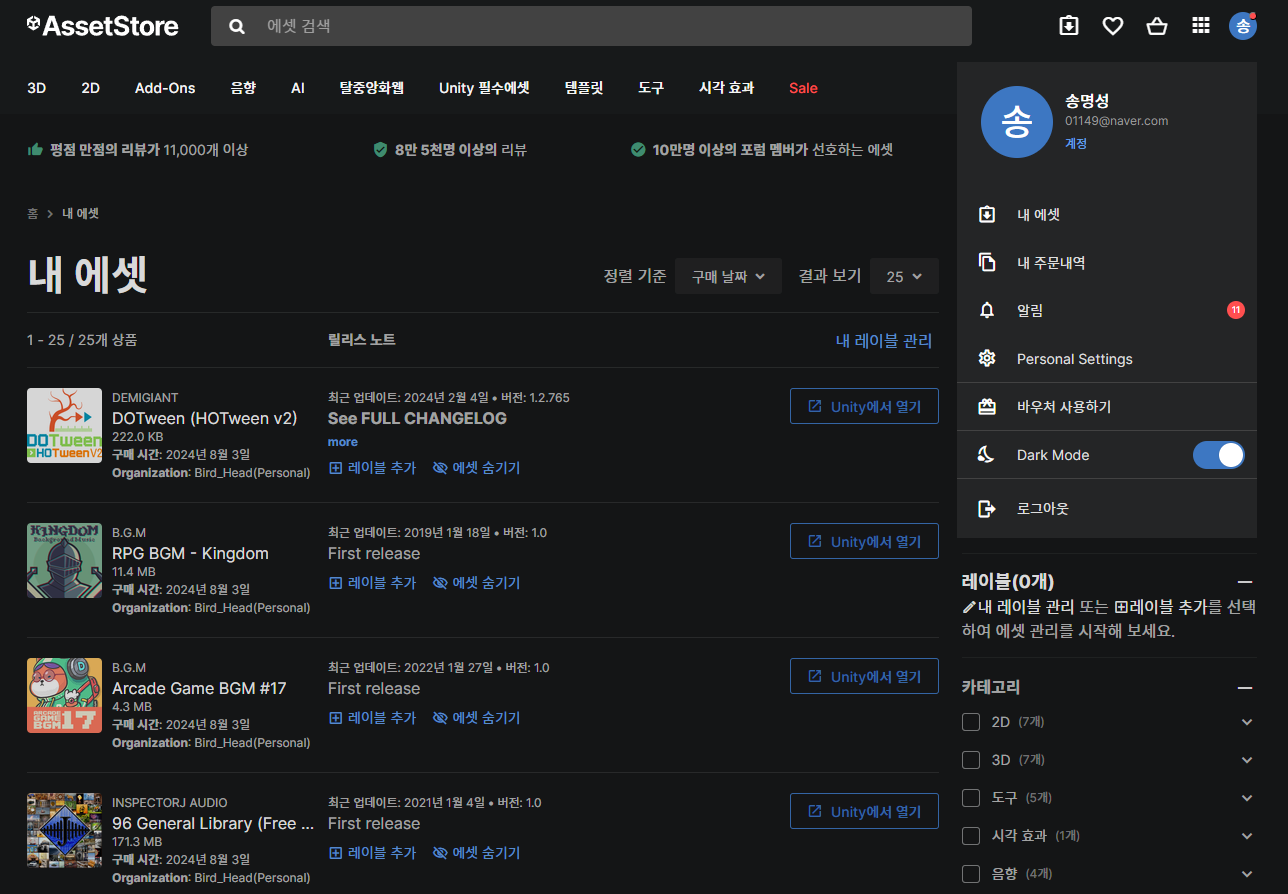Add label icon for DOTween asset

pos(336,468)
